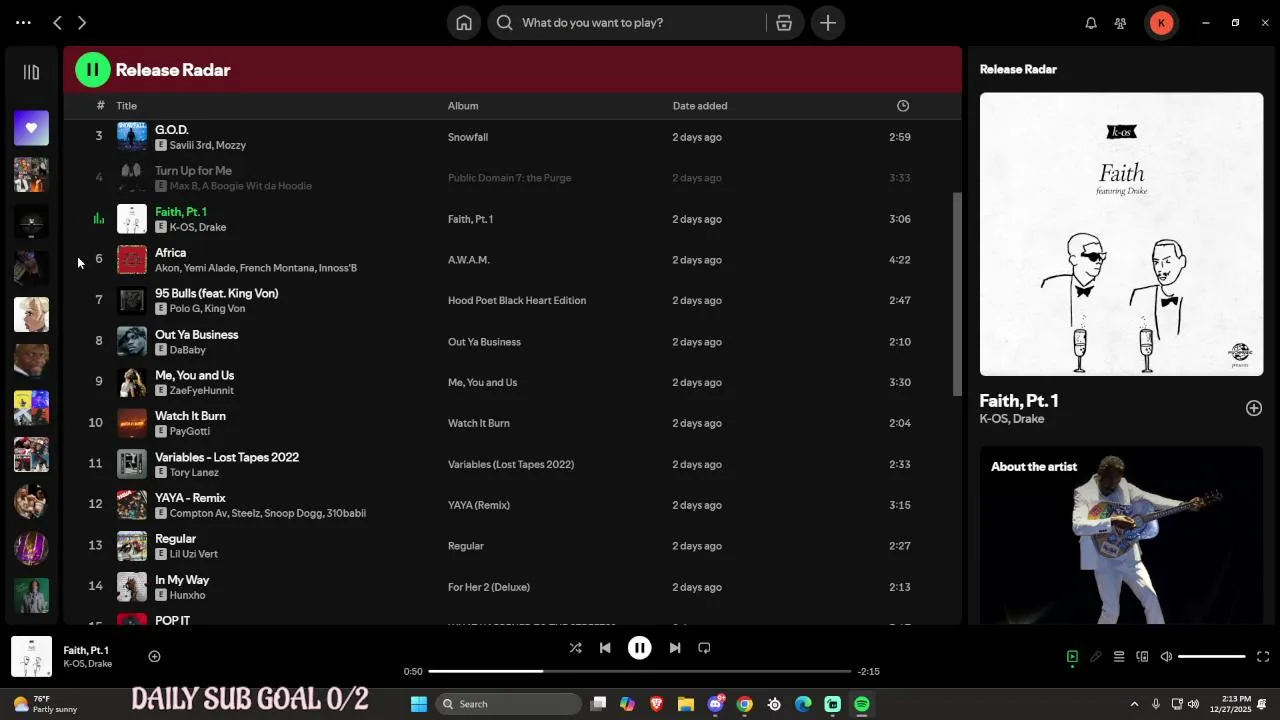The image size is (1280, 720).
Task: Add now-playing song to Liked Songs (bottom bar)
Action: point(154,657)
